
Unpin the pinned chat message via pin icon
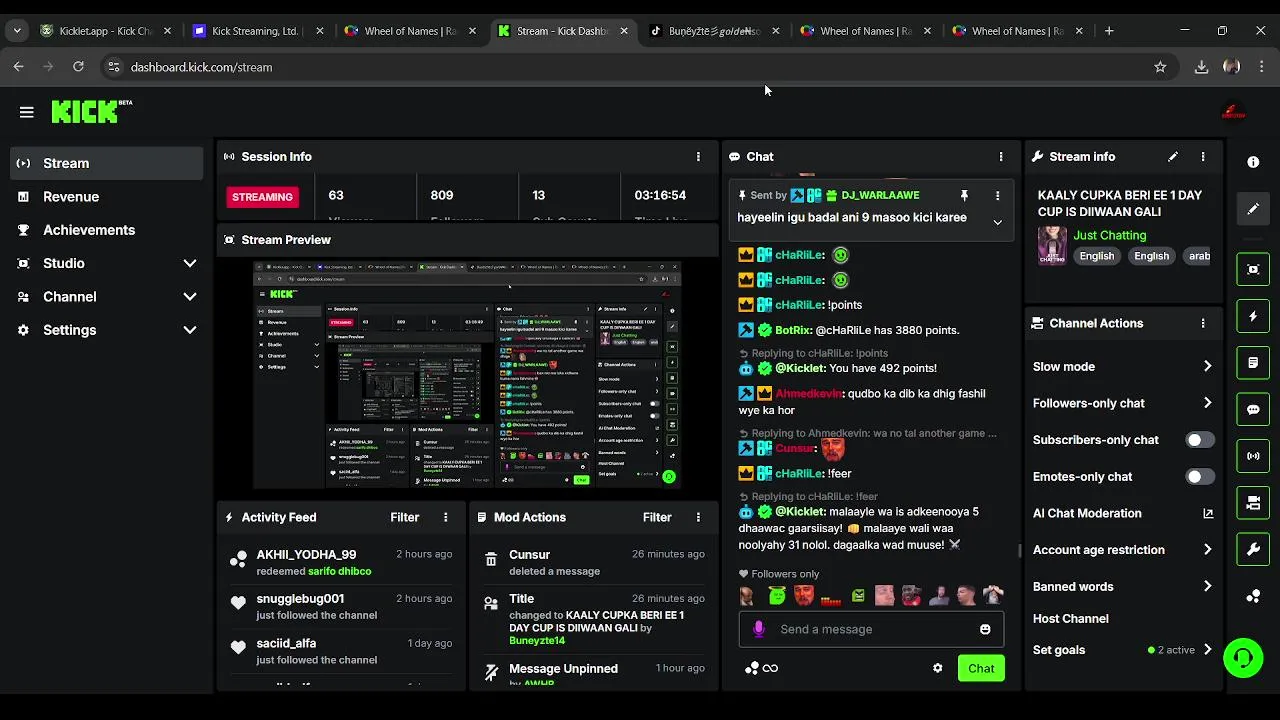(x=964, y=196)
